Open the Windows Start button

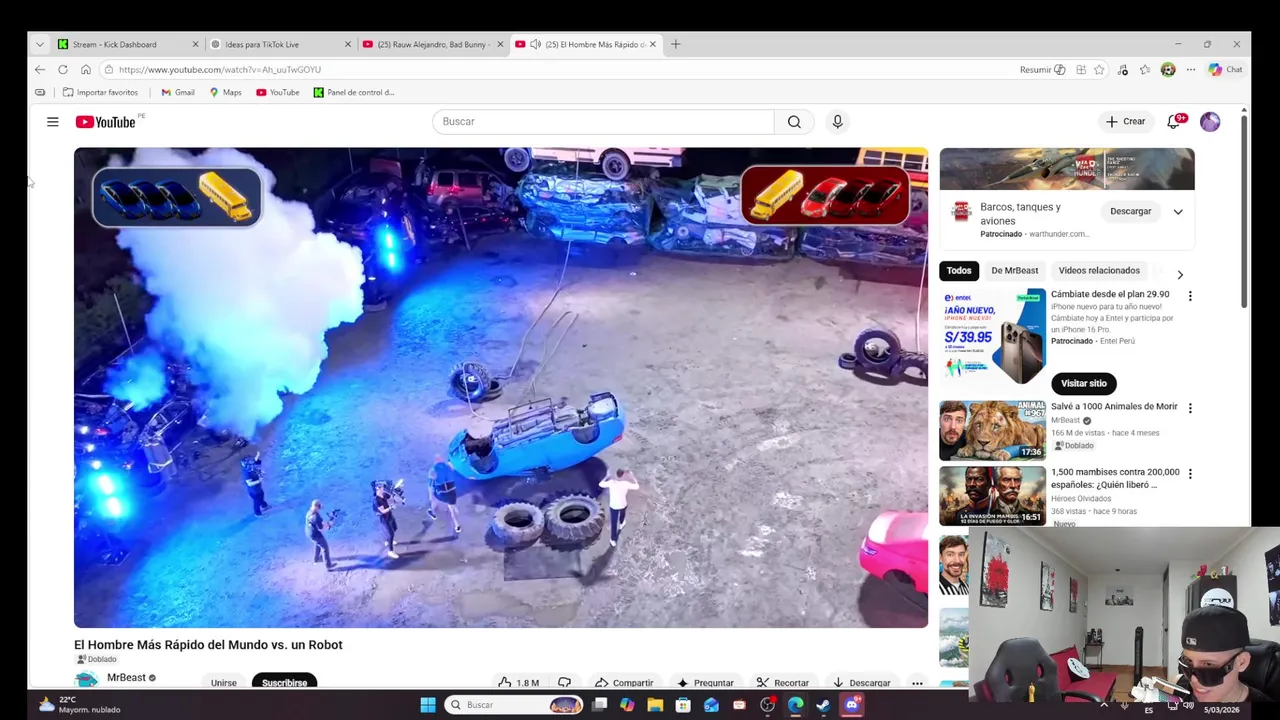pyautogui.click(x=428, y=705)
